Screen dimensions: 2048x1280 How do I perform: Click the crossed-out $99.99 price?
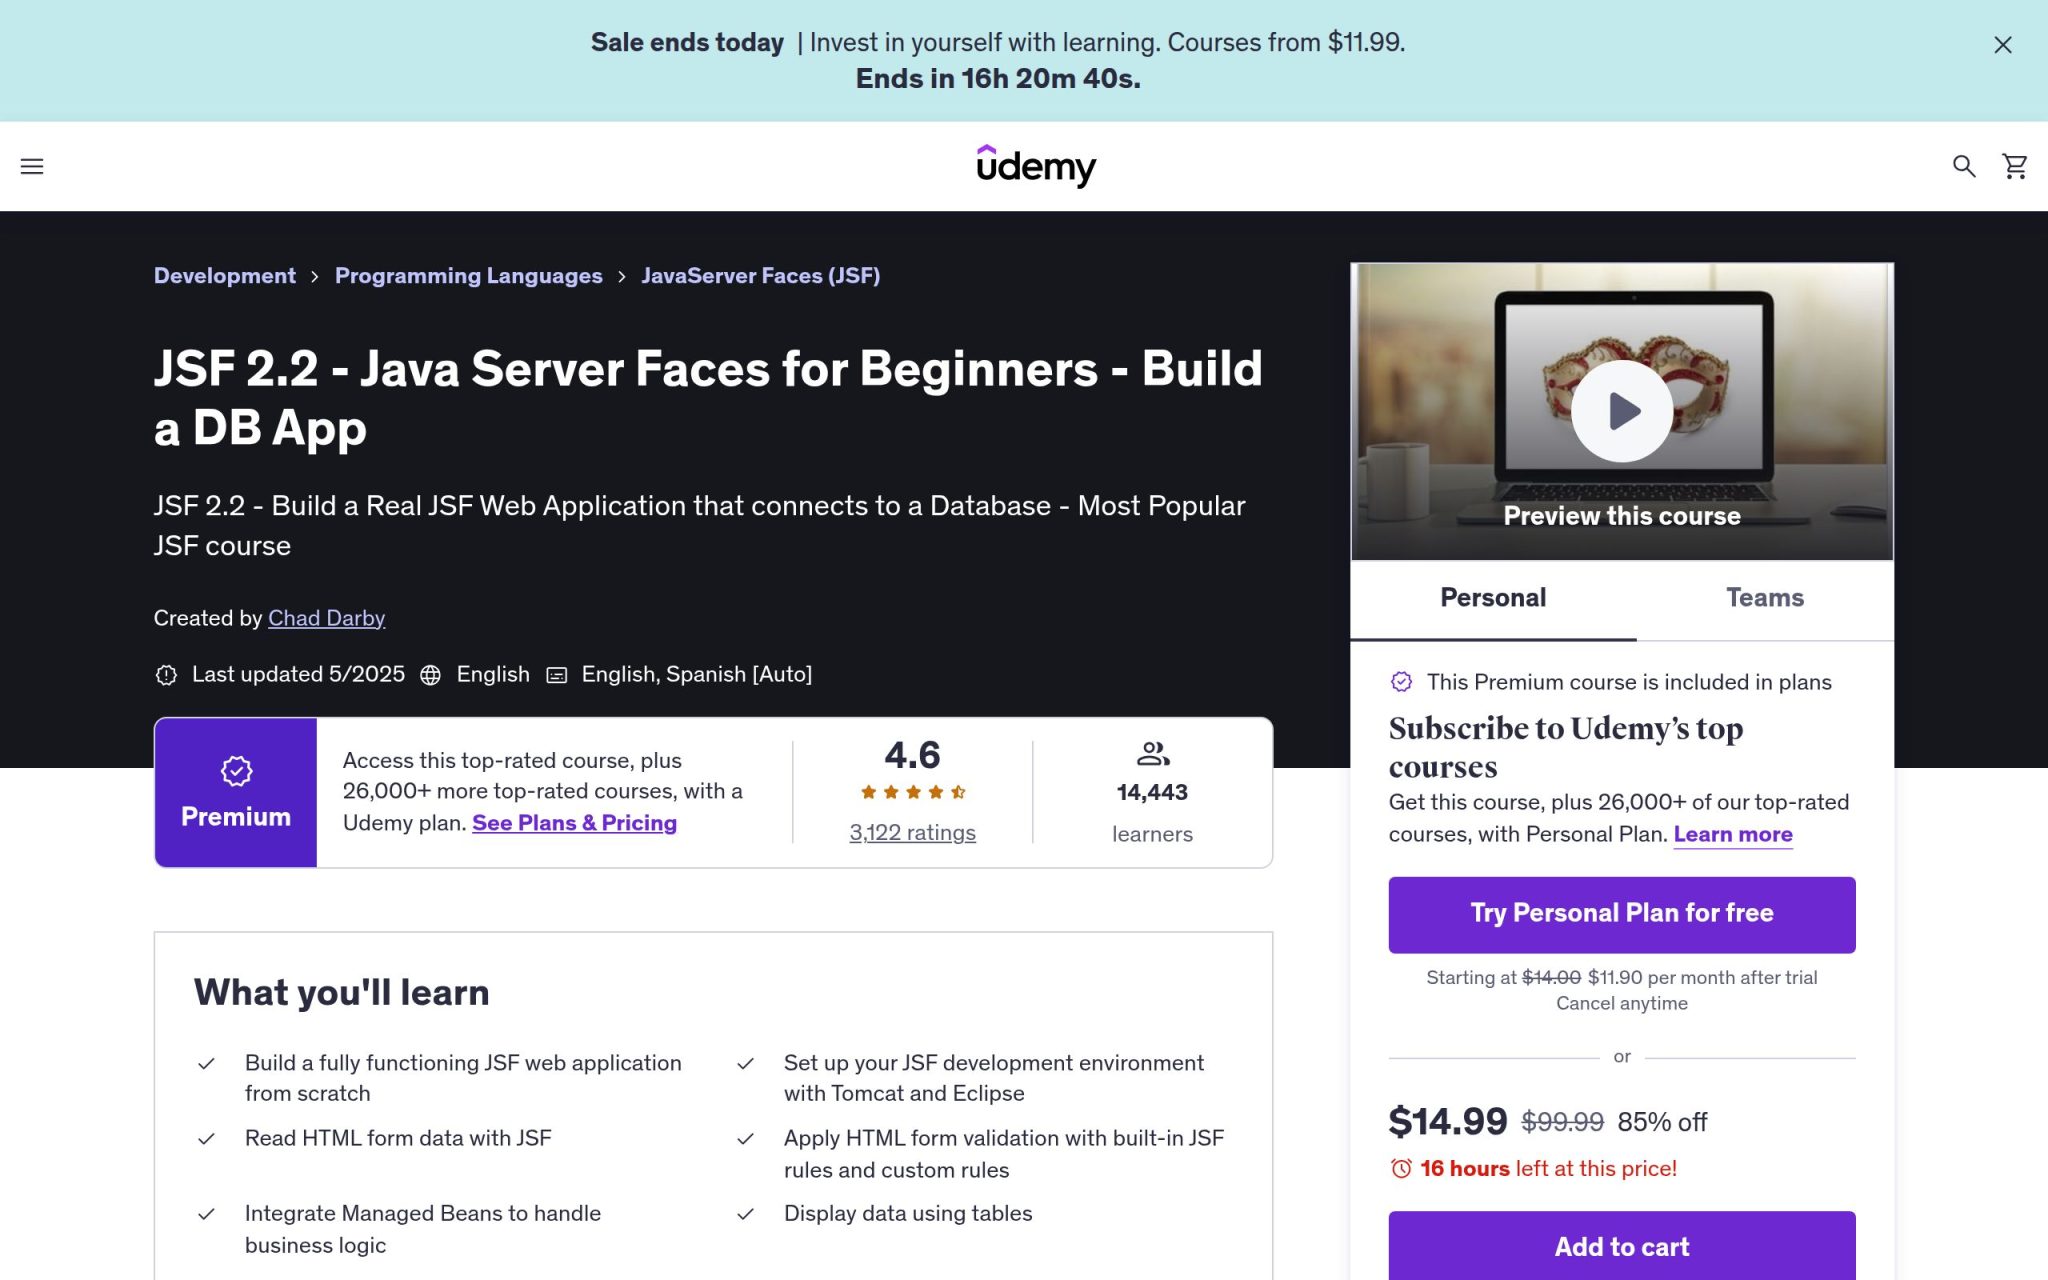(x=1563, y=1122)
